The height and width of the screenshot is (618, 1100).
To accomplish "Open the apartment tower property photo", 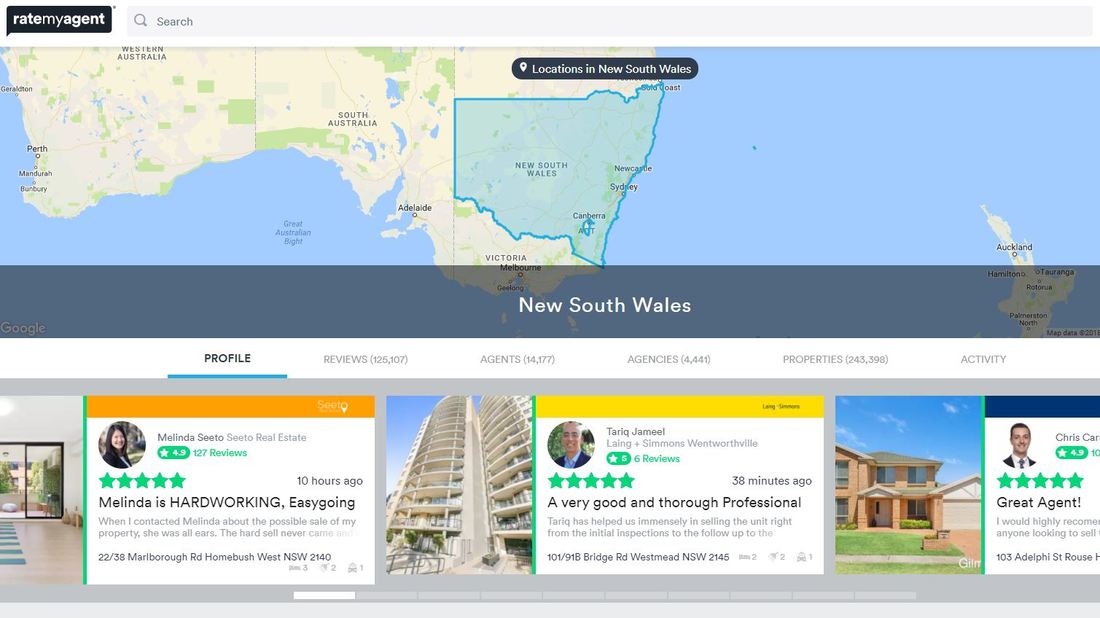I will tap(460, 485).
